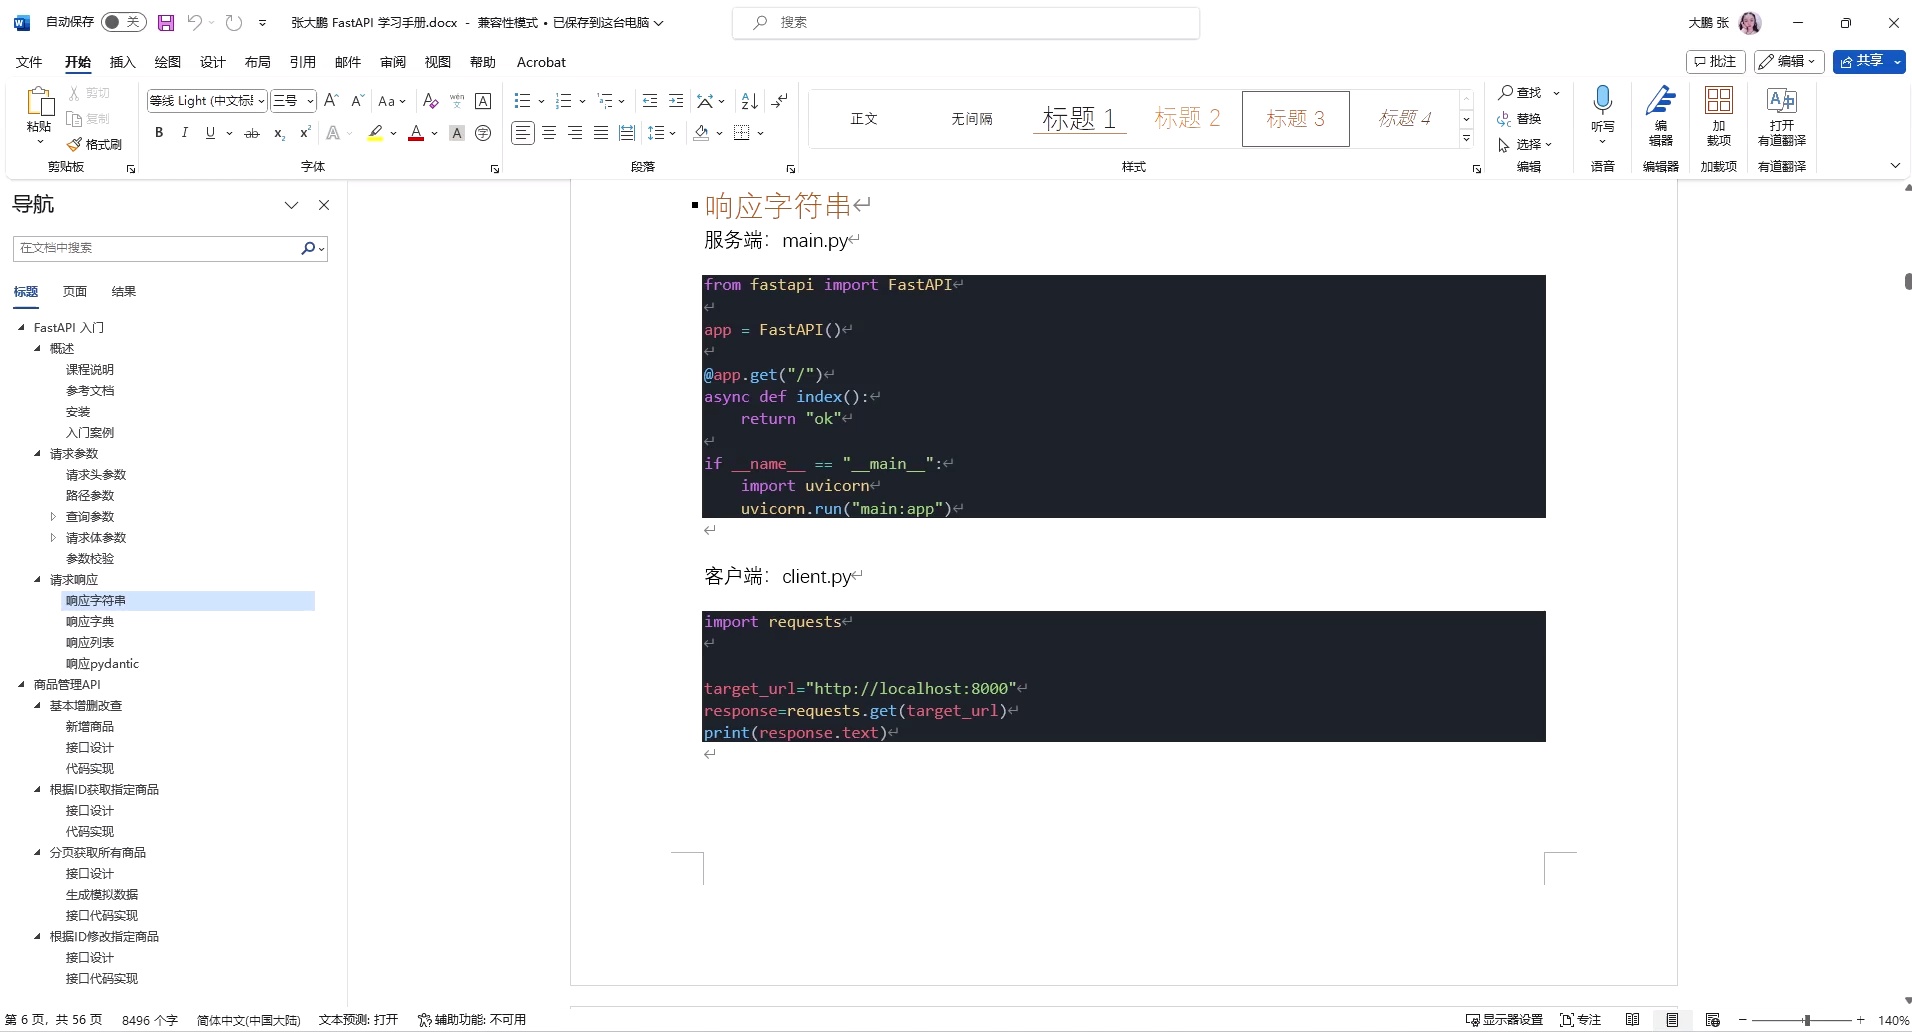
Task: Select the Format Painter (格式刷)
Action: pyautogui.click(x=96, y=143)
